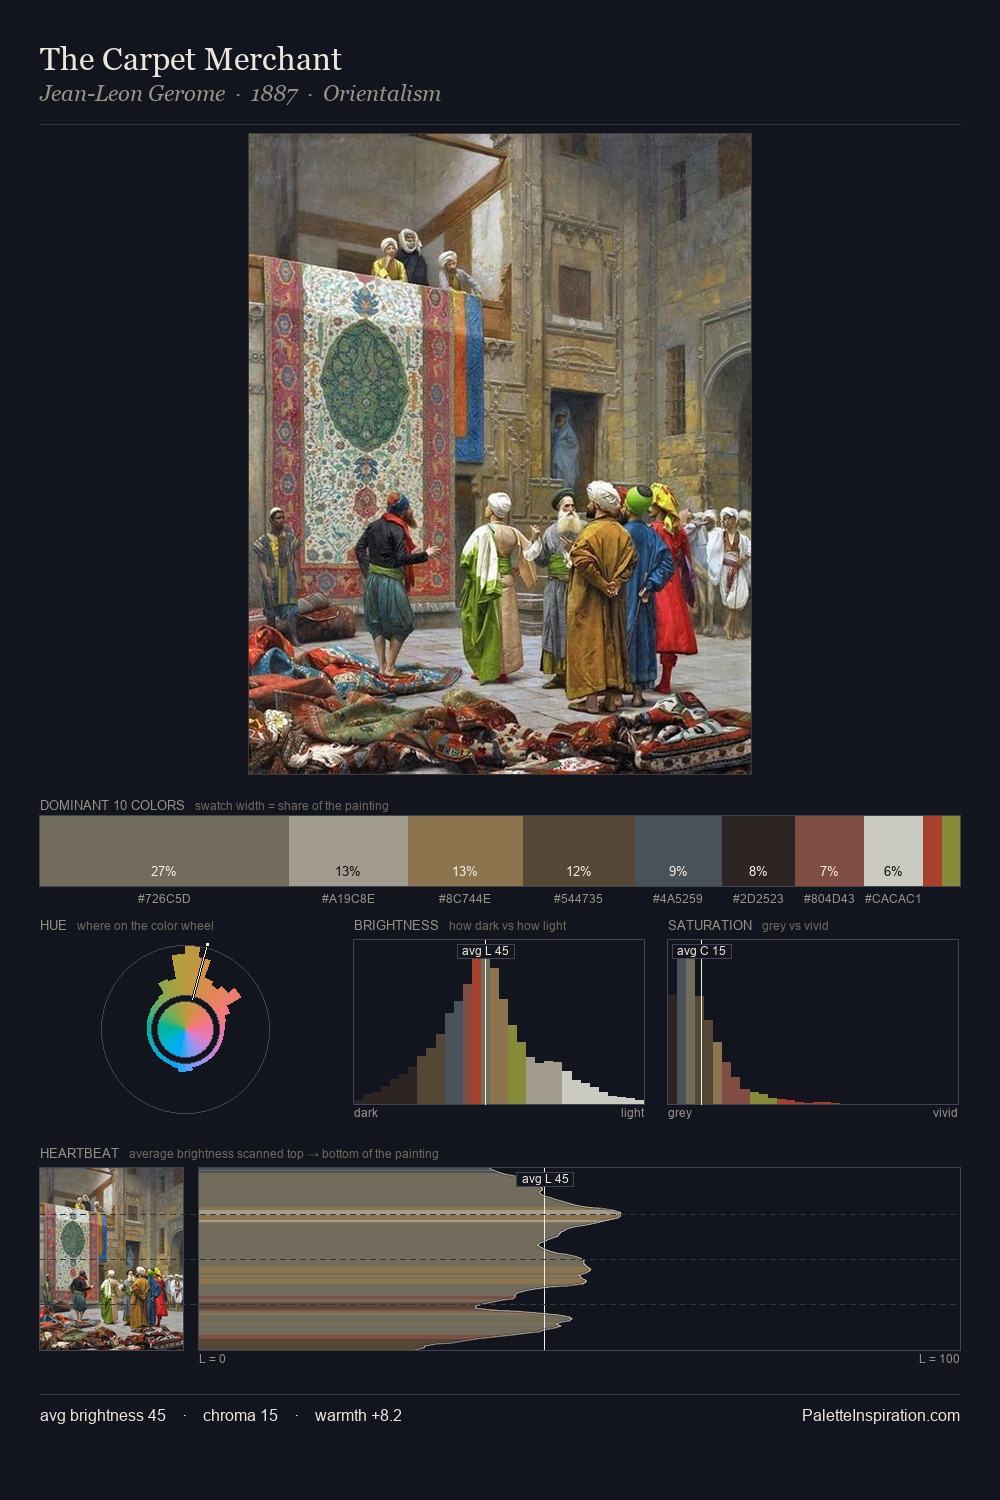Click the #804D43 reddish-brown swatch
Viewport: 1000px width, 1500px height.
tap(829, 851)
